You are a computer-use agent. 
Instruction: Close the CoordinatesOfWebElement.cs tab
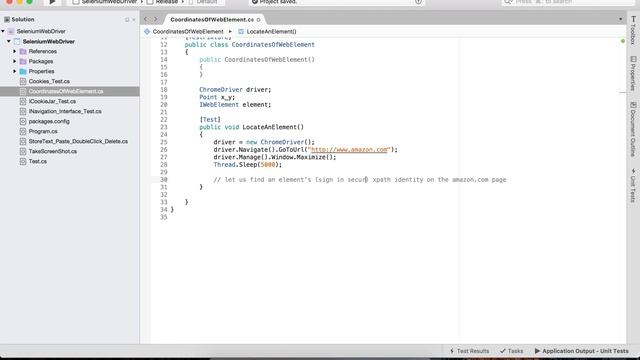[x=258, y=20]
